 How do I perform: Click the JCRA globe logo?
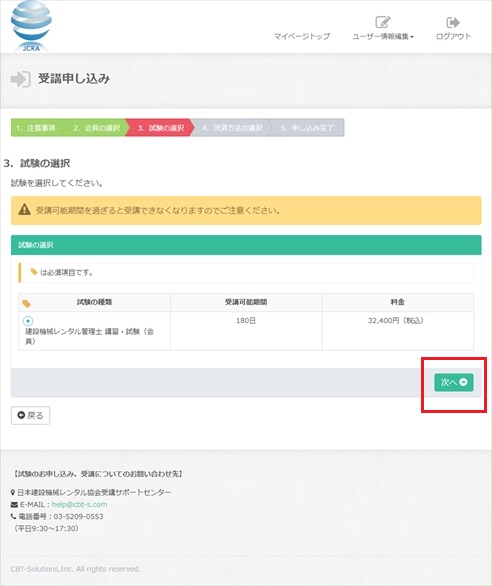(31, 27)
